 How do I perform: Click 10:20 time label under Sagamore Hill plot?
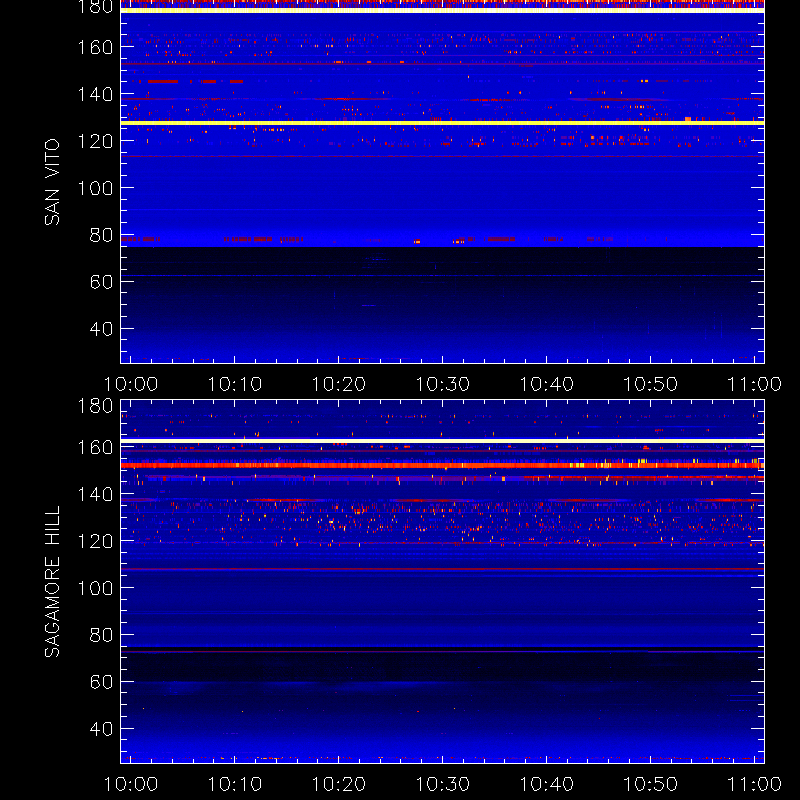click(x=339, y=784)
